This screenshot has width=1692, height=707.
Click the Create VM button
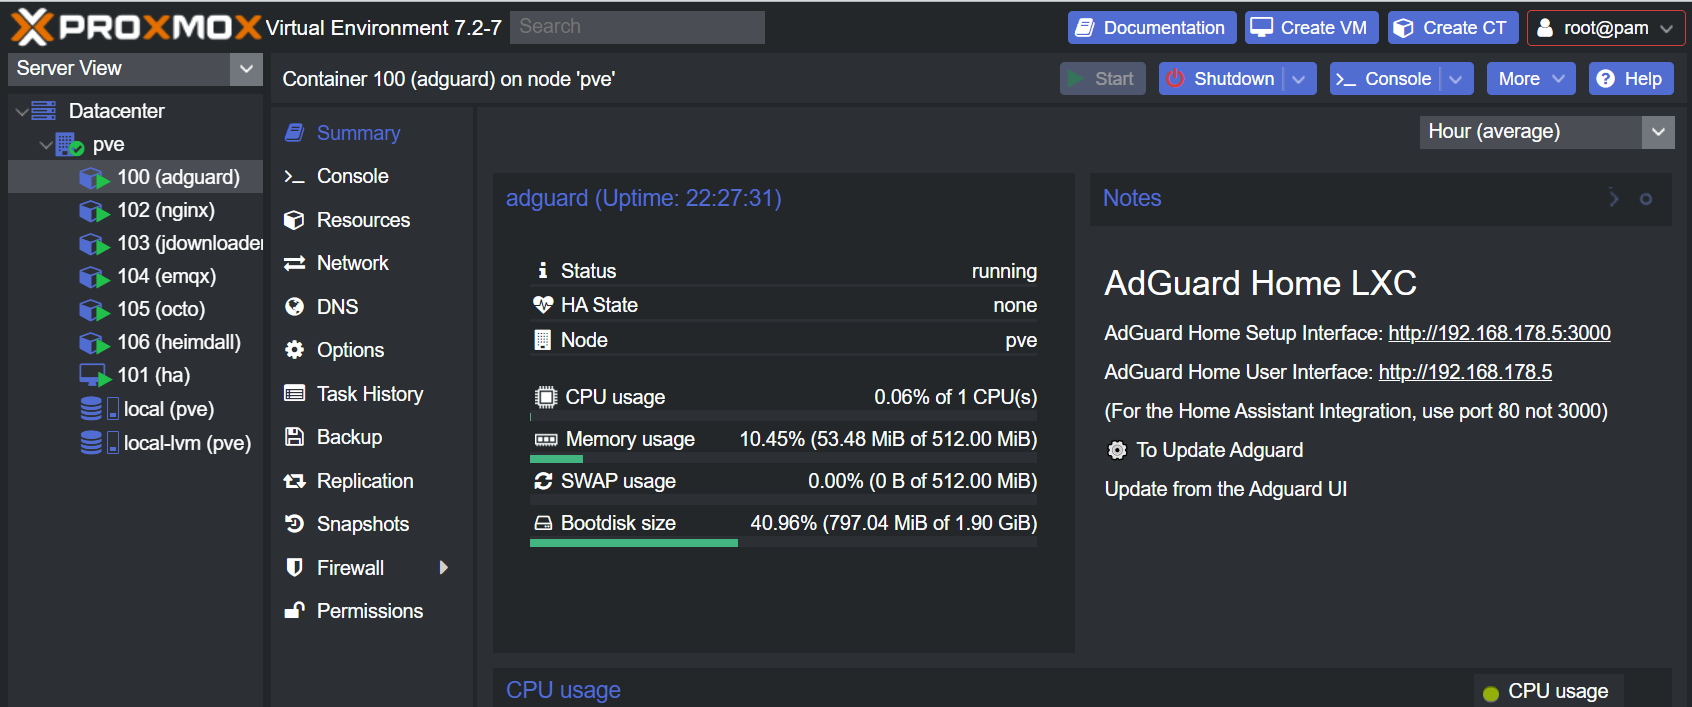[1312, 28]
